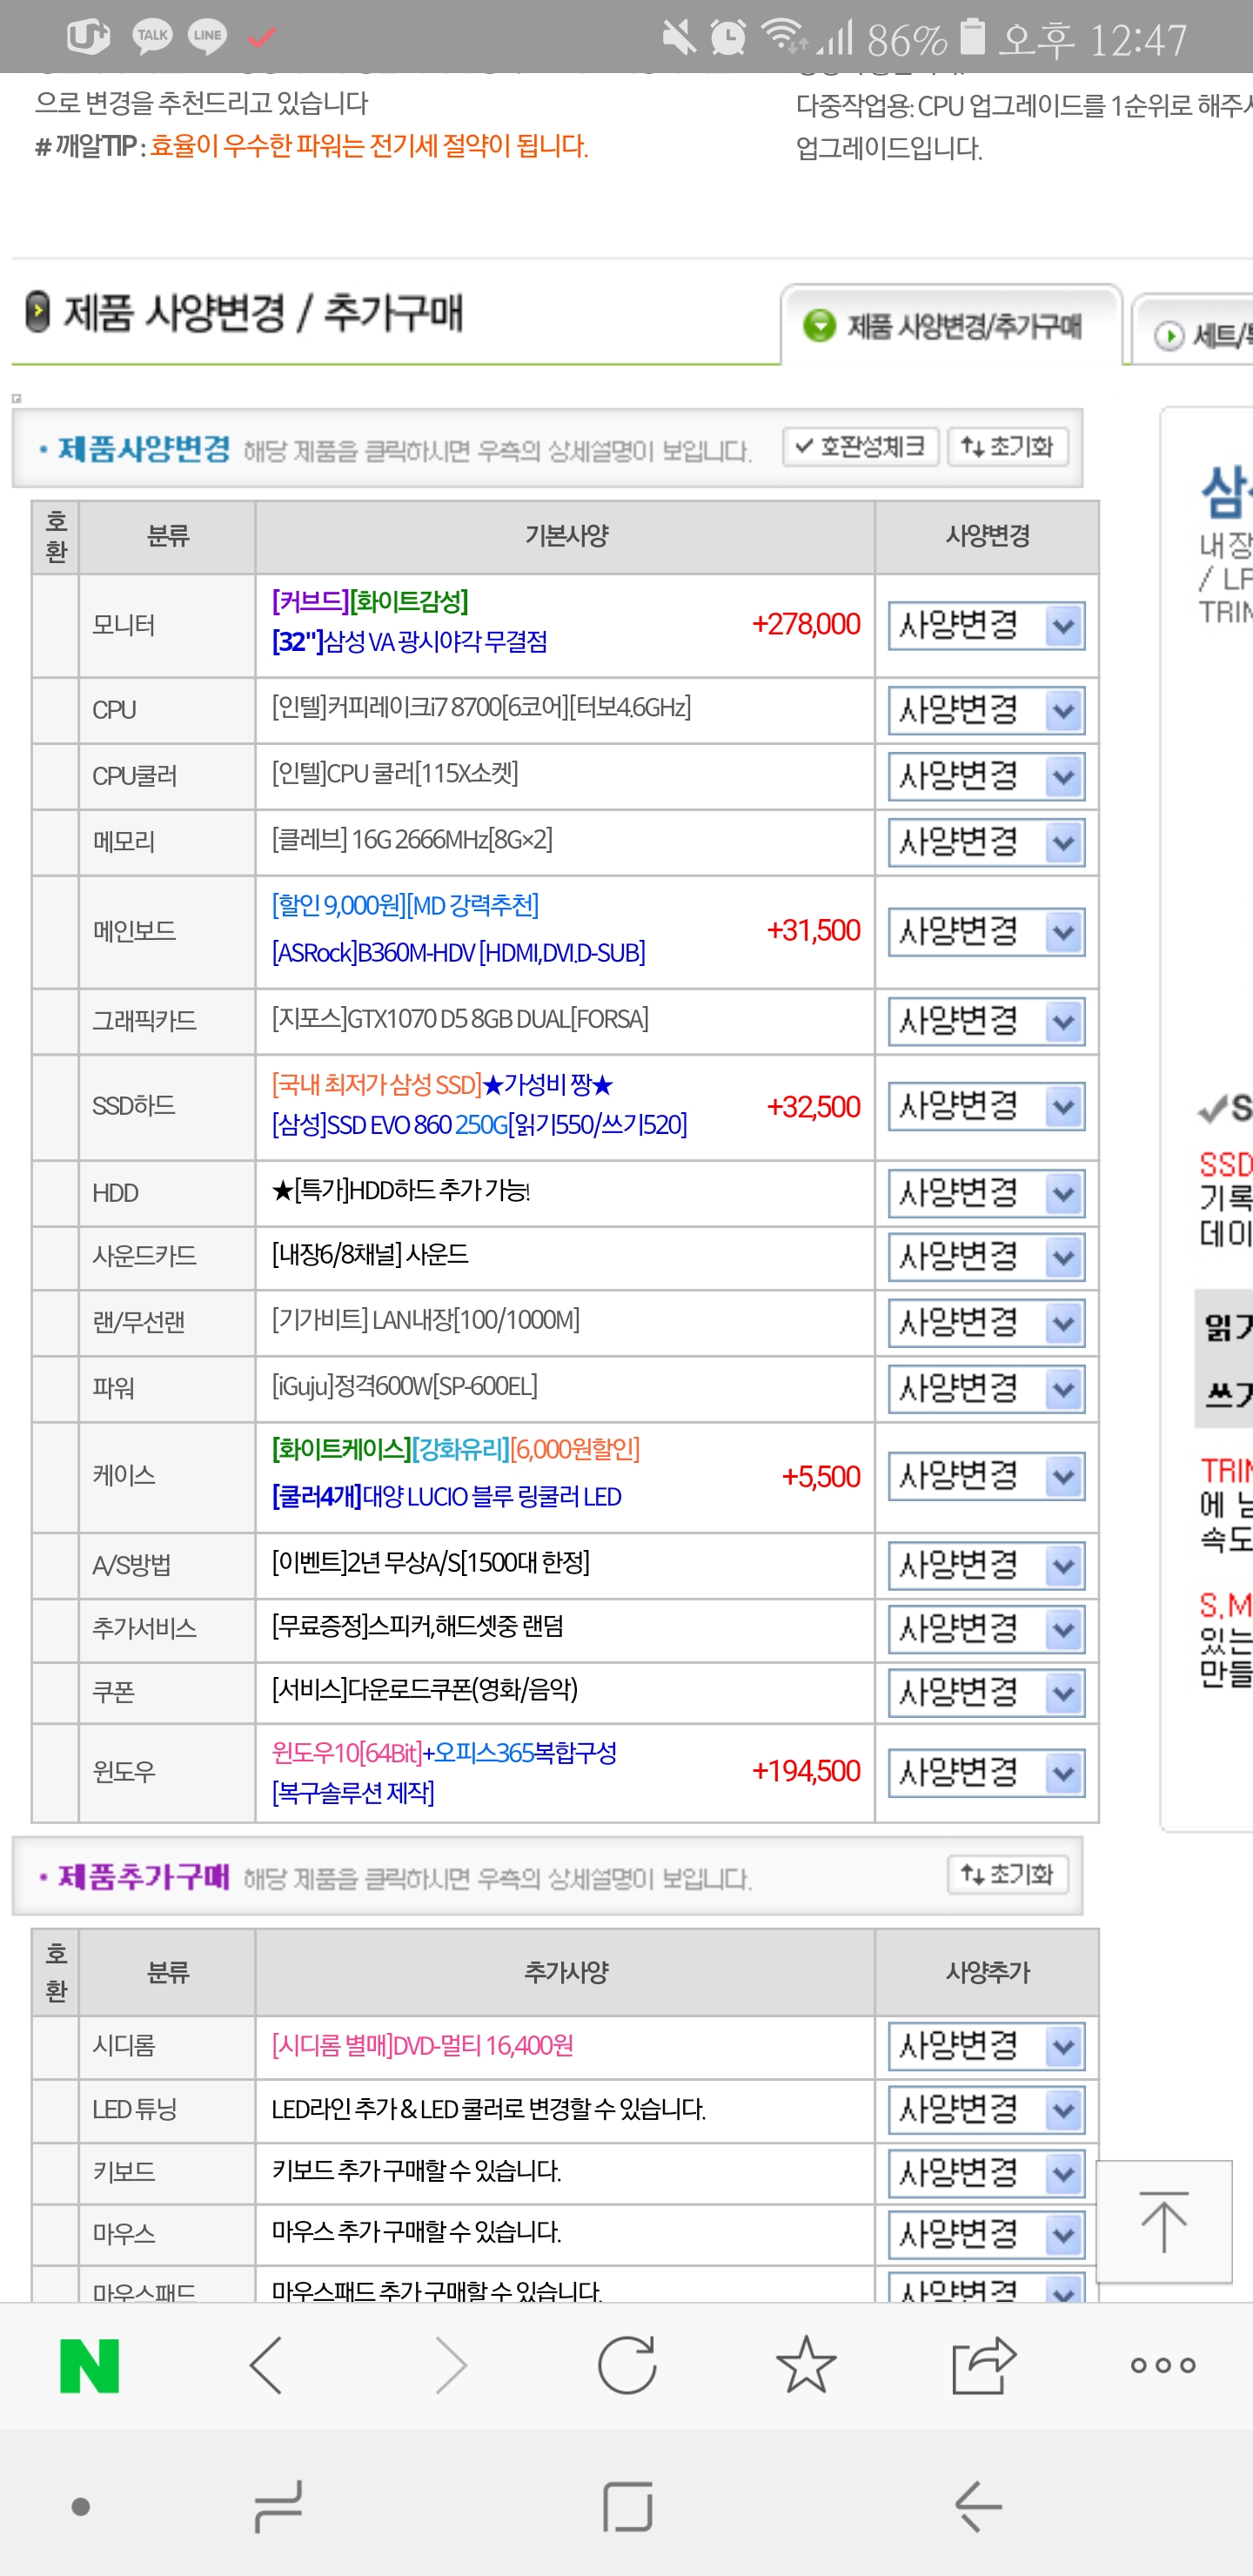Image resolution: width=1253 pixels, height=2576 pixels.
Task: Open 사양변경 dropdown for CPU row
Action: tap(987, 710)
